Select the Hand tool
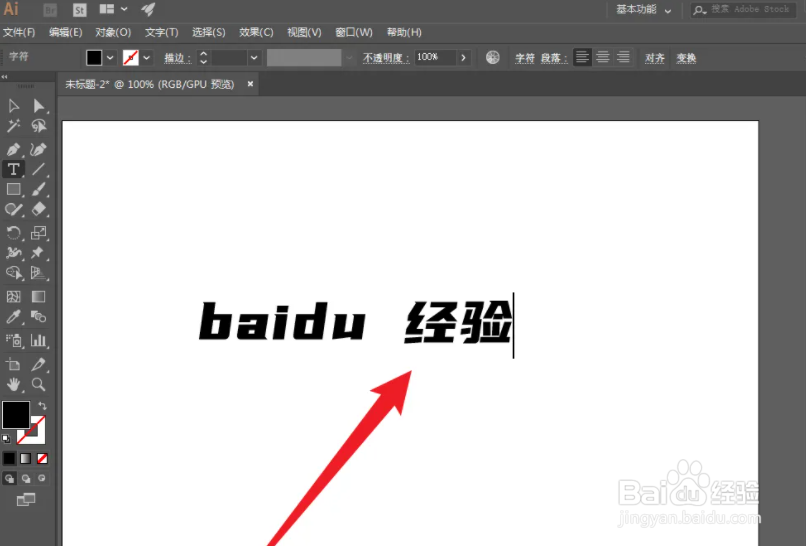 (x=14, y=385)
